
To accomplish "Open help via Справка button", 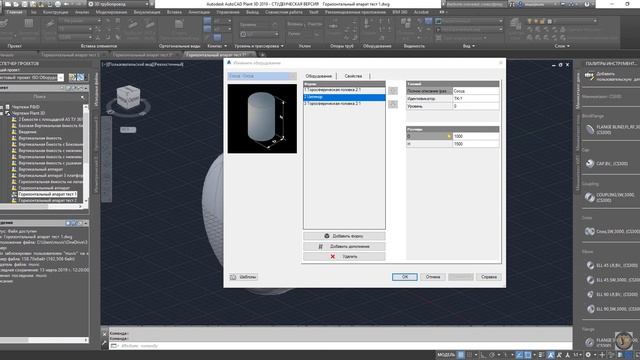I will tap(489, 277).
